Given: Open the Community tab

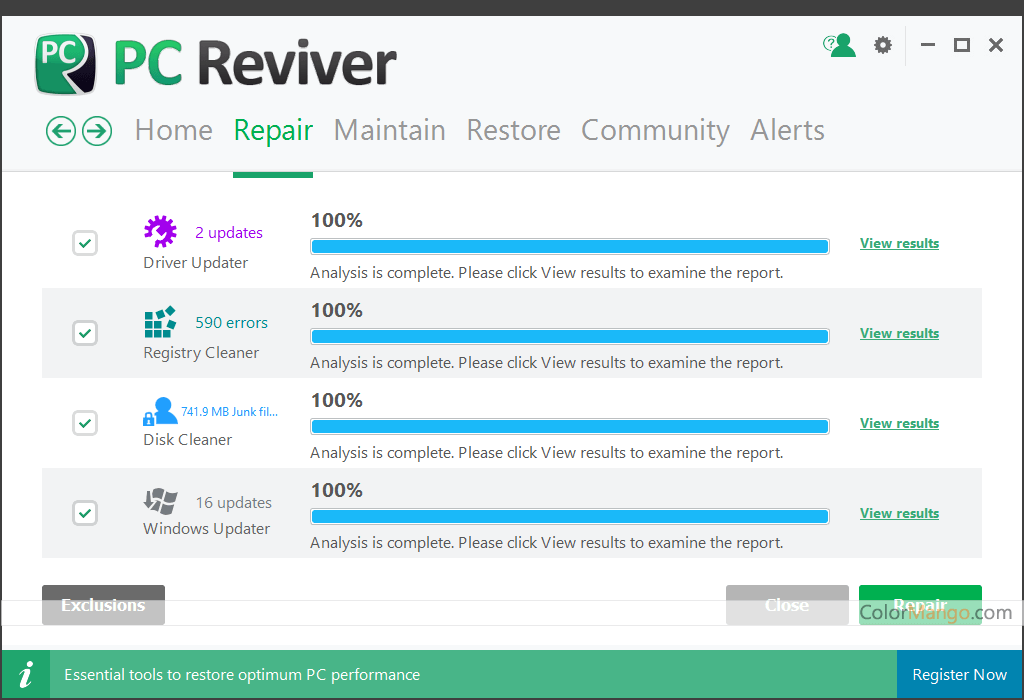Looking at the screenshot, I should pos(655,131).
